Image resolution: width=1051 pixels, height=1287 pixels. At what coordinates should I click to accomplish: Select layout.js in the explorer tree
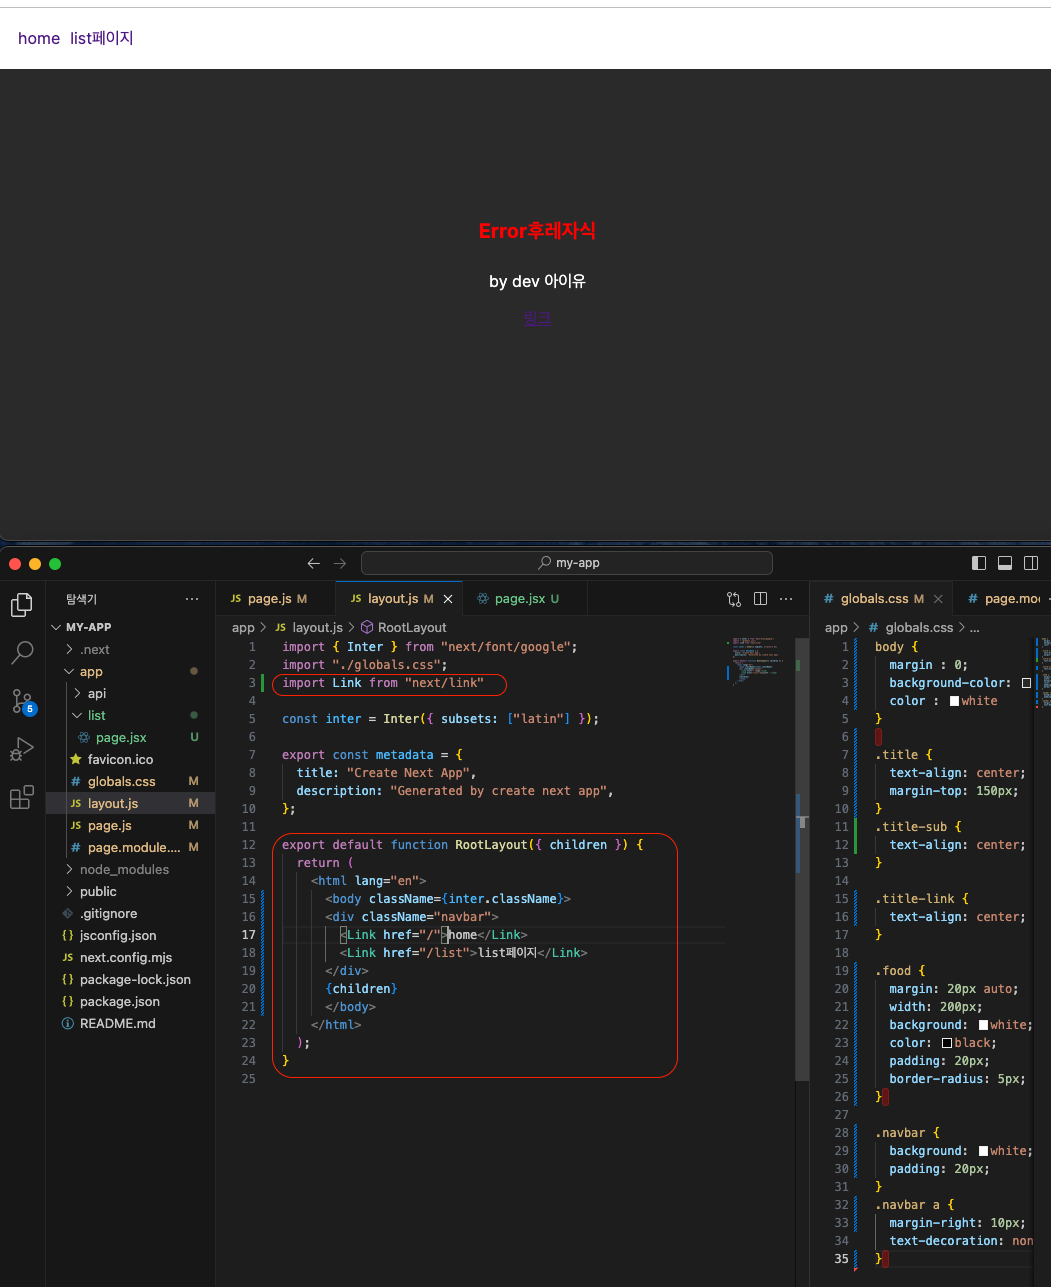(130, 803)
